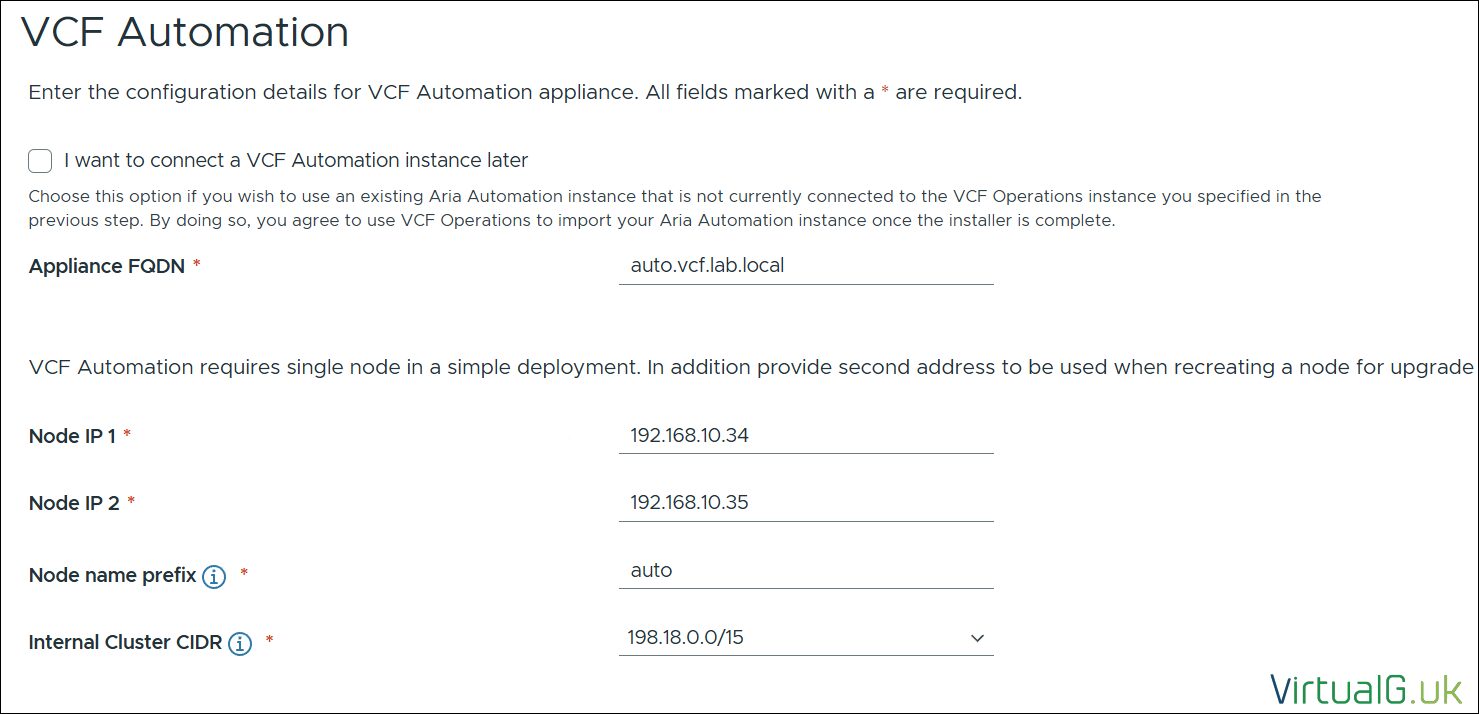Image resolution: width=1479 pixels, height=714 pixels.
Task: Click the "I want to connect a VCF Automation instance later" label
Action: pos(296,160)
